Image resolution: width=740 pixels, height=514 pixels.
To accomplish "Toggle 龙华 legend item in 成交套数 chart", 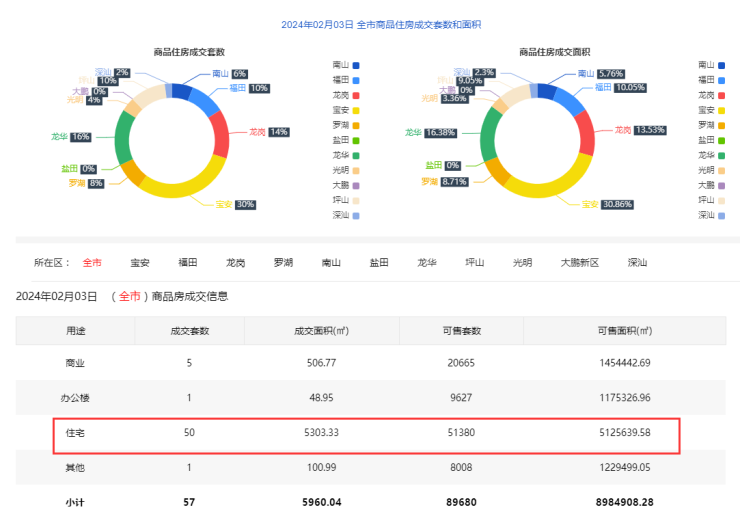I will click(x=347, y=155).
